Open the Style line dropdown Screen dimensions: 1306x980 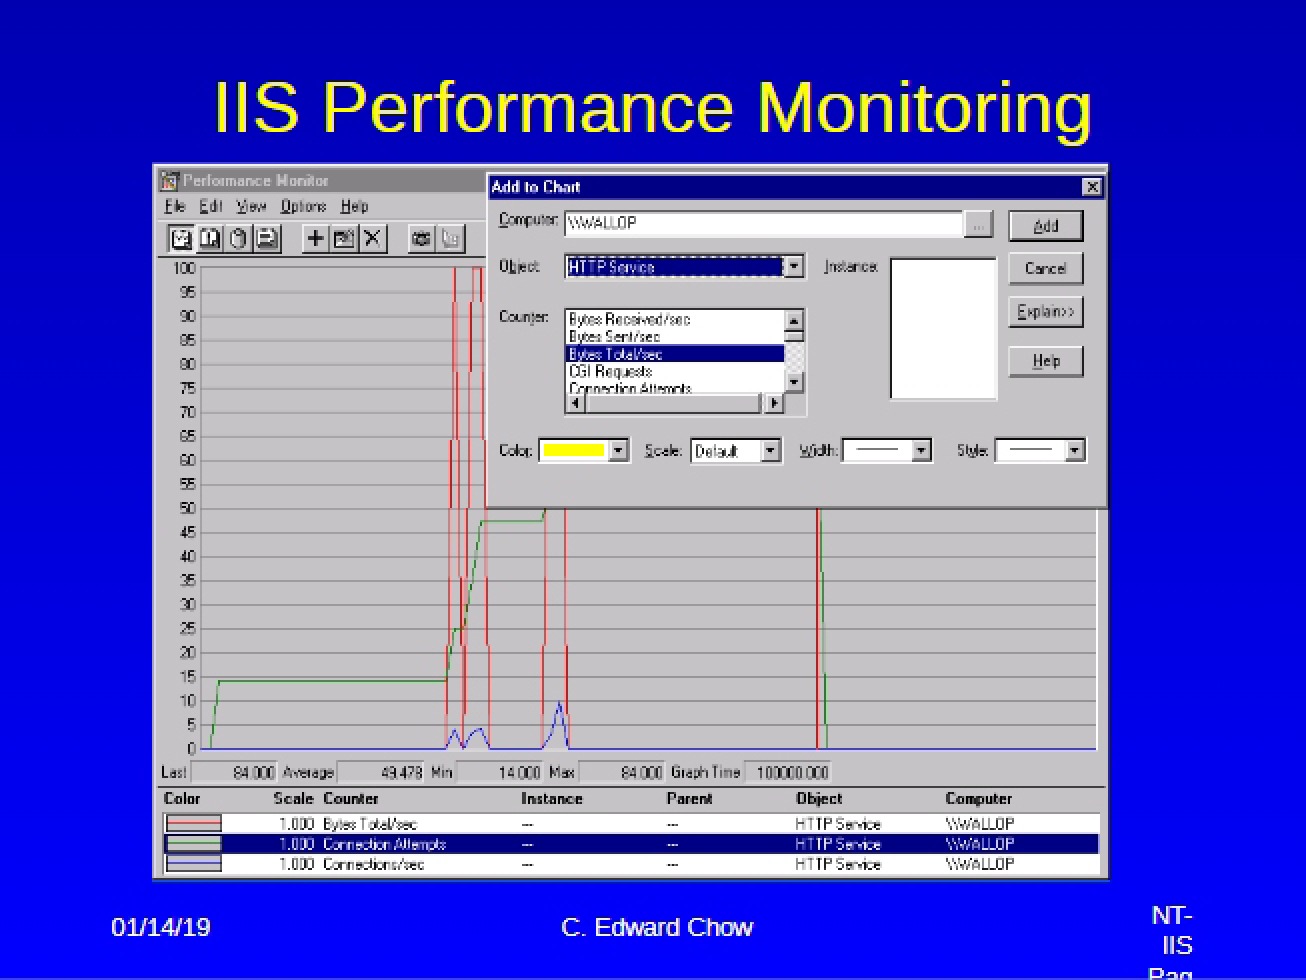pyautogui.click(x=1074, y=451)
